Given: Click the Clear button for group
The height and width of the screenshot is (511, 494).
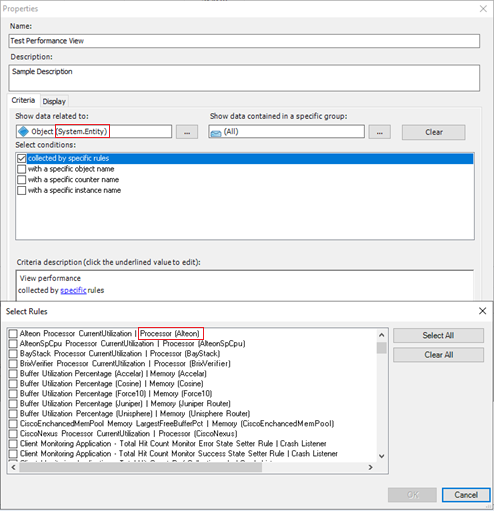Looking at the screenshot, I should [x=434, y=132].
